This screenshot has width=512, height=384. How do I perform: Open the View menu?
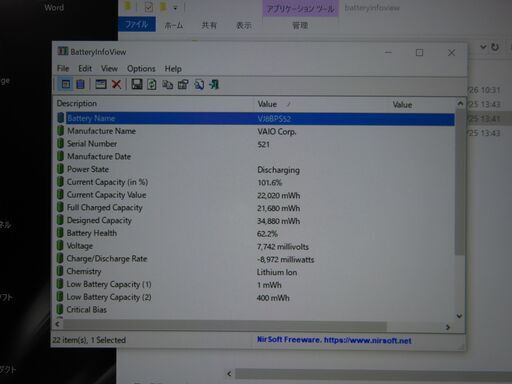click(x=109, y=68)
